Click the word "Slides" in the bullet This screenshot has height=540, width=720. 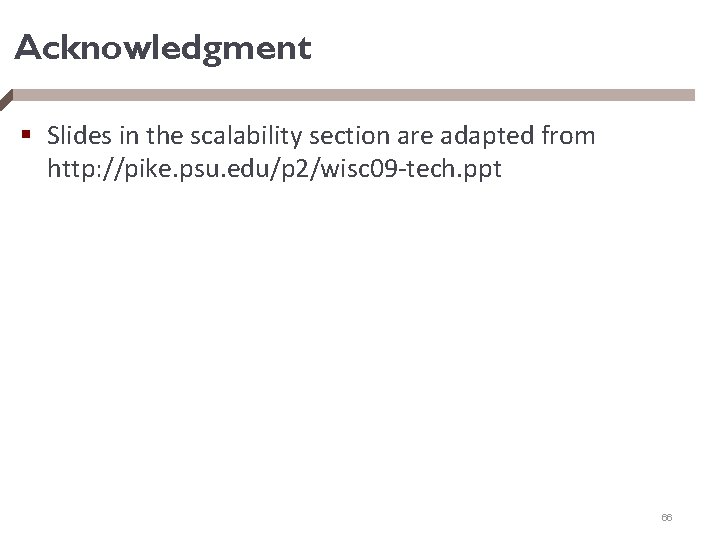coord(76,135)
